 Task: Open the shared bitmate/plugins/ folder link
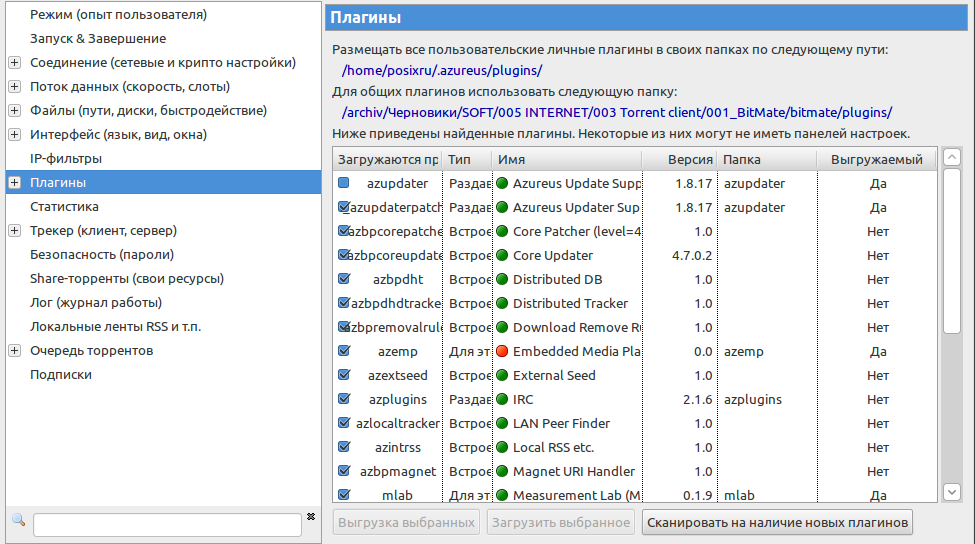(x=617, y=113)
